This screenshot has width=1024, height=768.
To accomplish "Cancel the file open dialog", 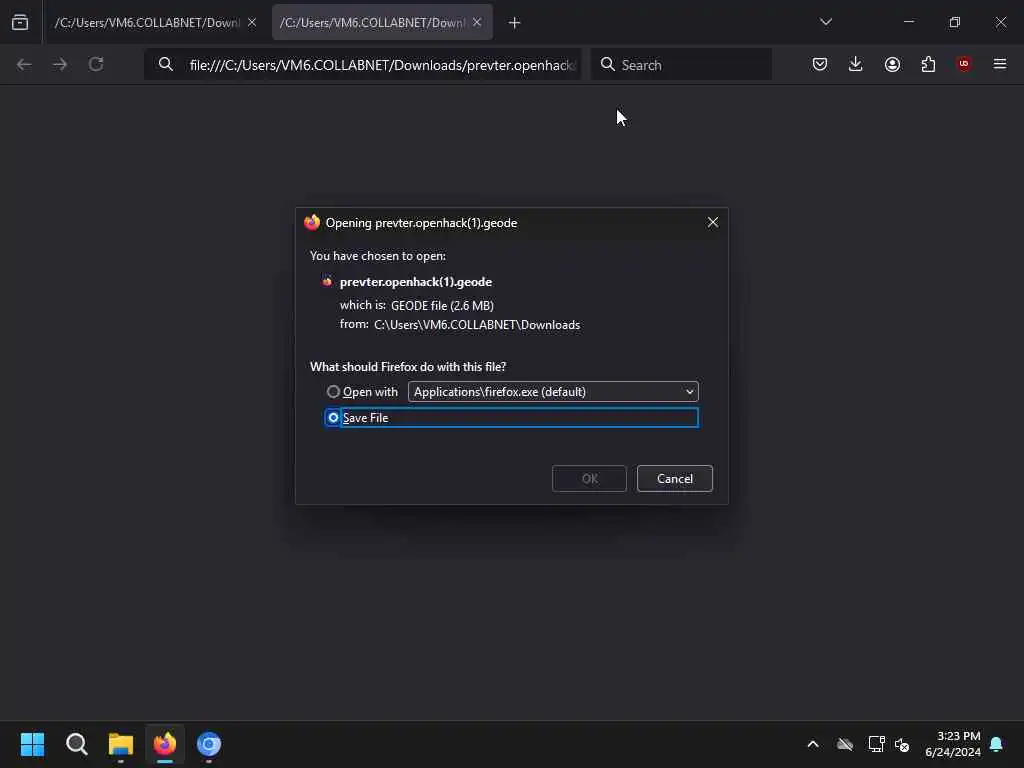I will (675, 479).
